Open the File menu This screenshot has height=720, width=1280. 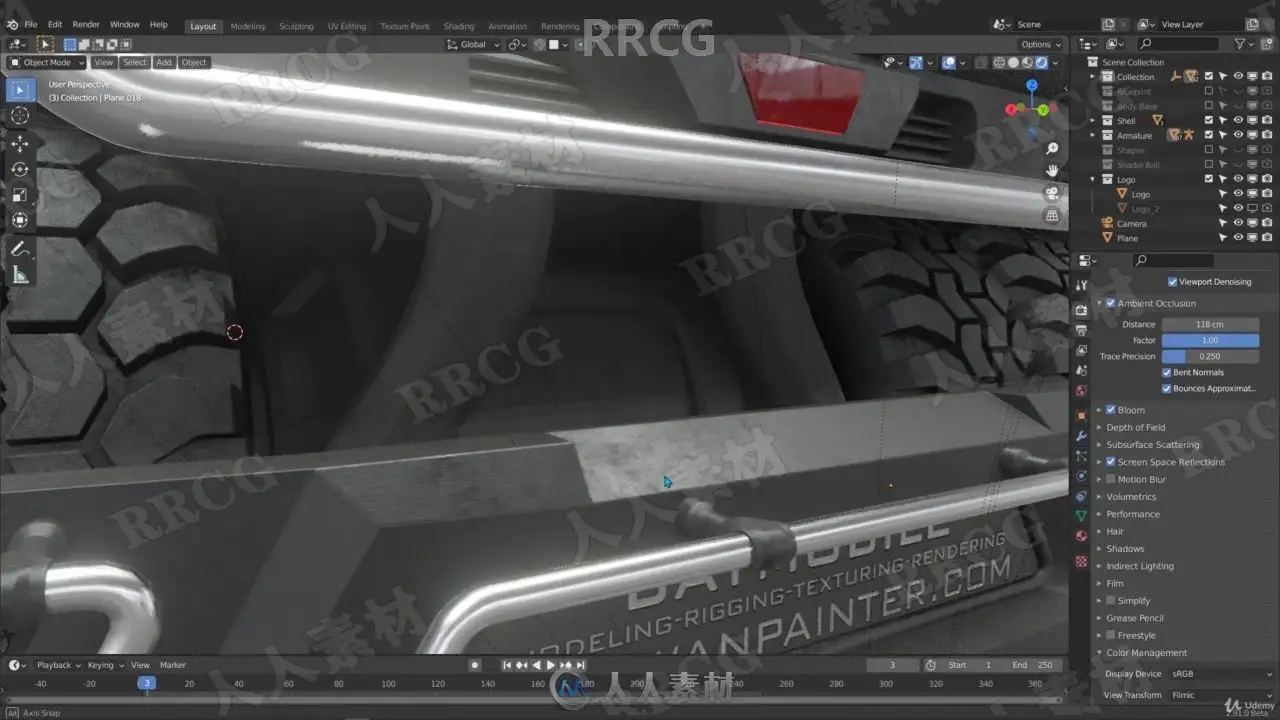coord(31,24)
